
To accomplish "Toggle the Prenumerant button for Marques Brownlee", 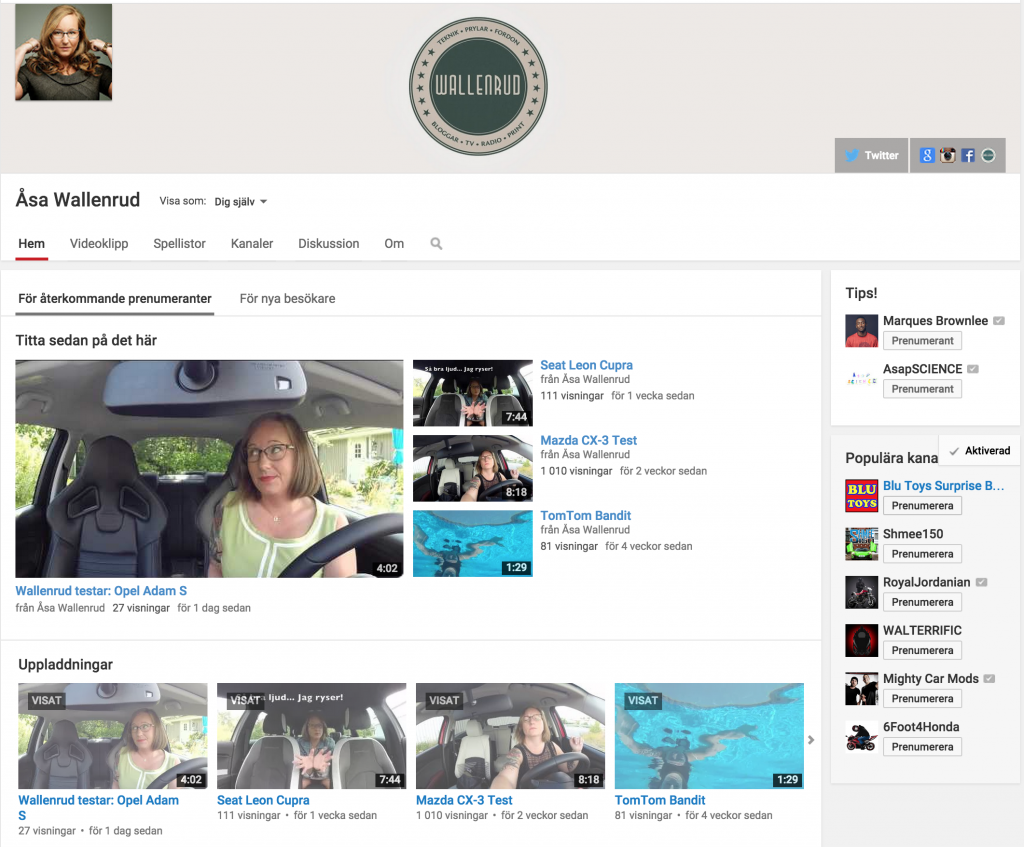I will point(922,341).
